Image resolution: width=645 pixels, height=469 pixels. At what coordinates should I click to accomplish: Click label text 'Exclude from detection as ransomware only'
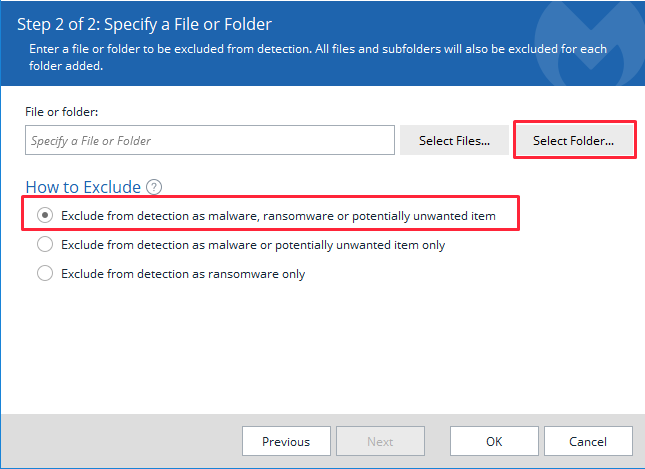[183, 274]
